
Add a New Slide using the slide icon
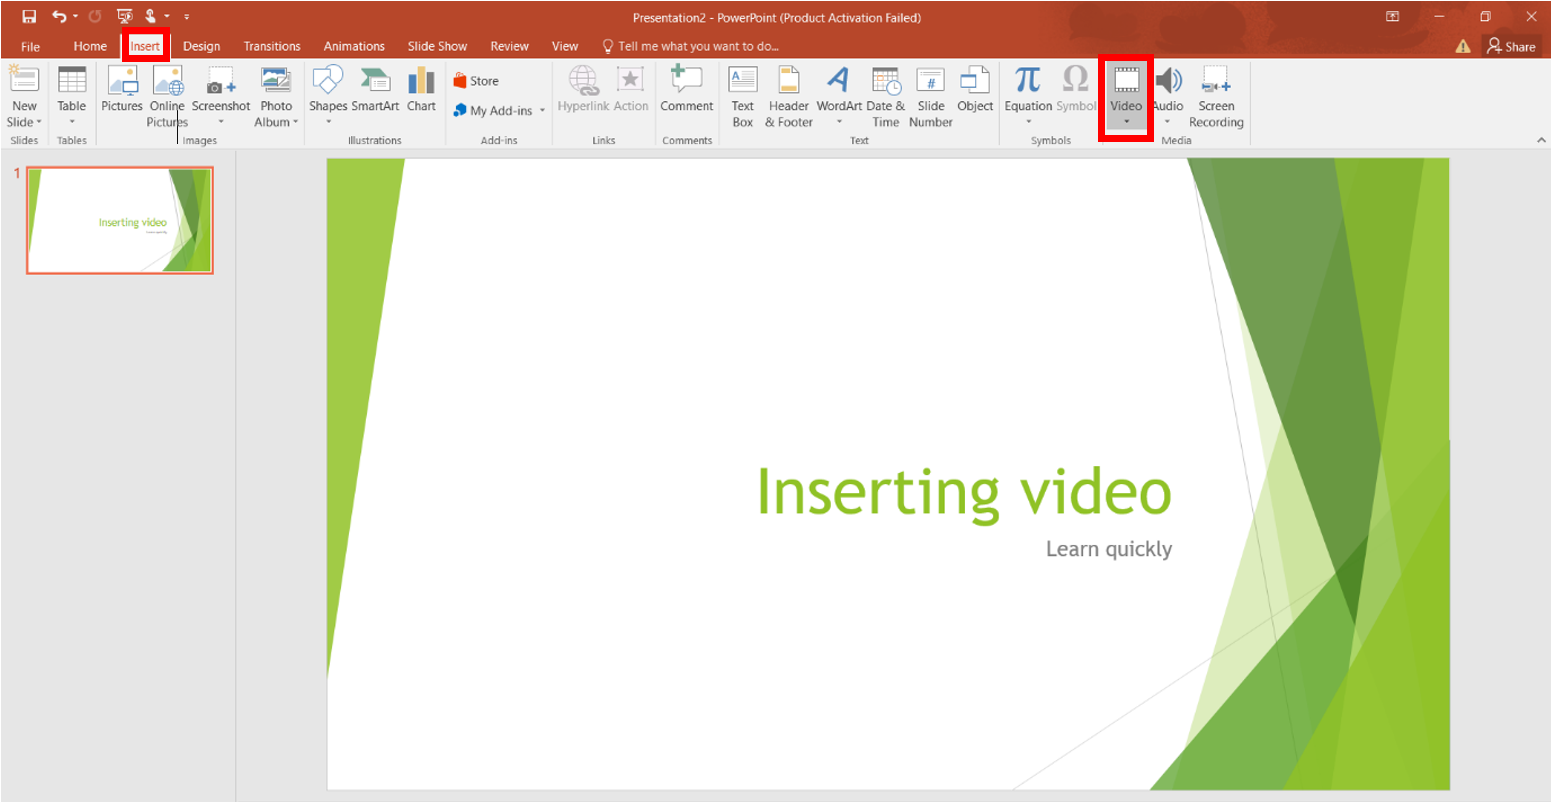[24, 82]
